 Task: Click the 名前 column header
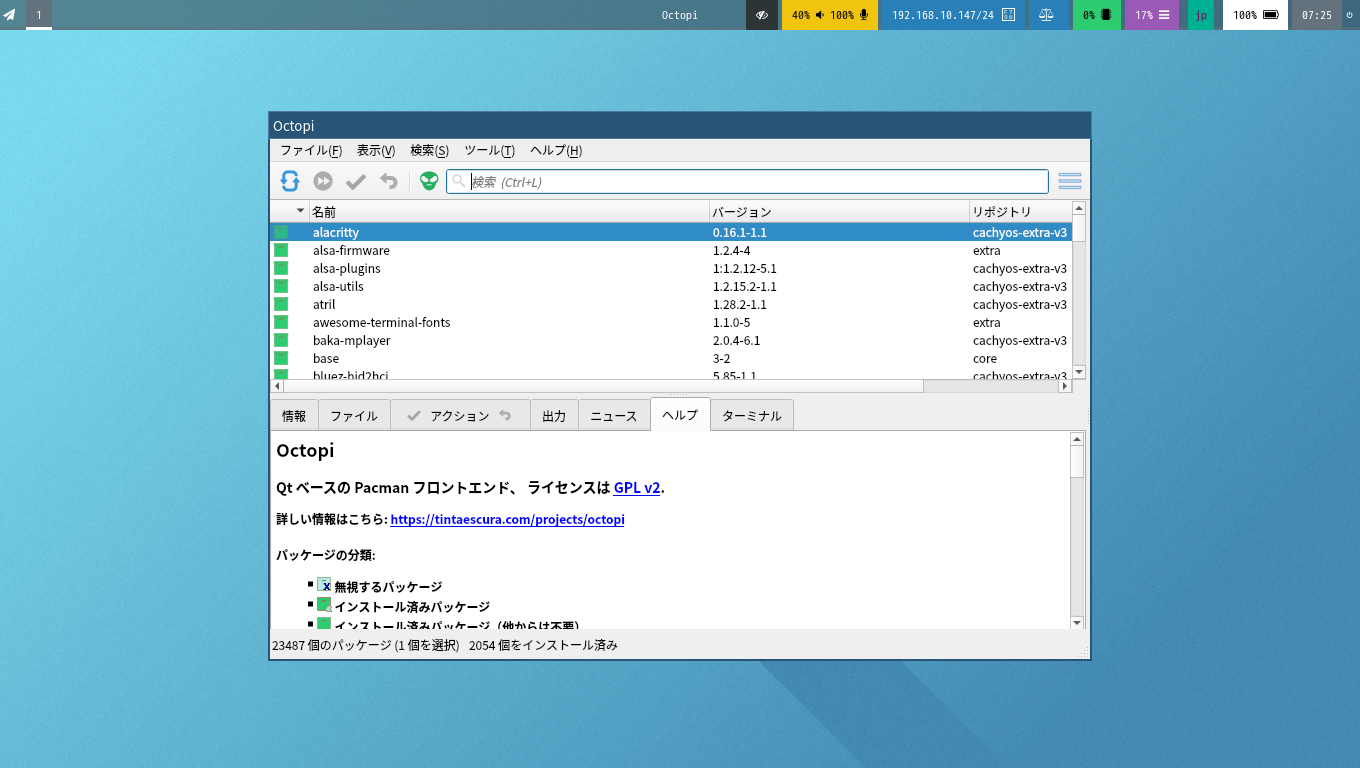click(508, 212)
